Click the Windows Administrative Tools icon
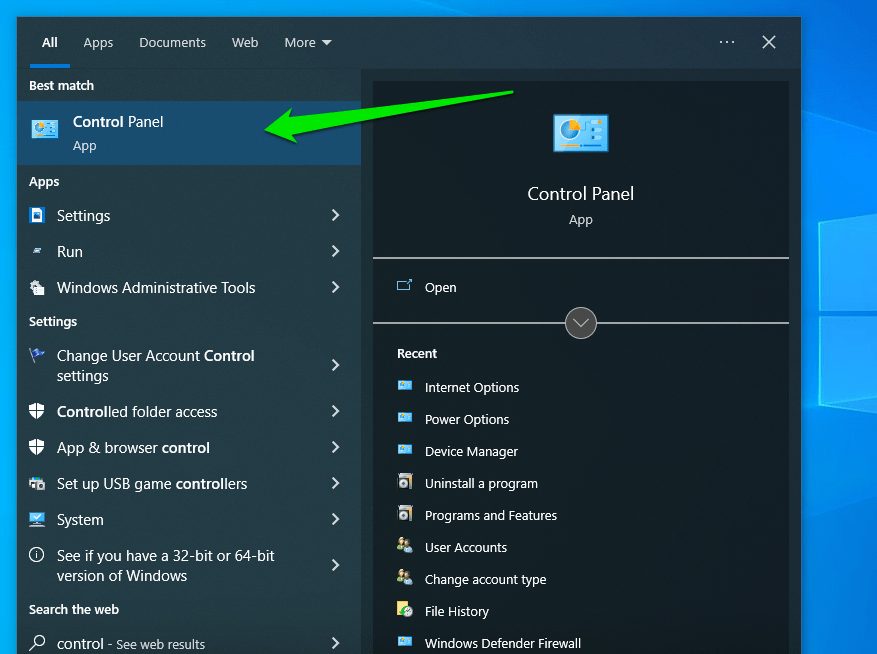The width and height of the screenshot is (877, 654). coord(38,288)
